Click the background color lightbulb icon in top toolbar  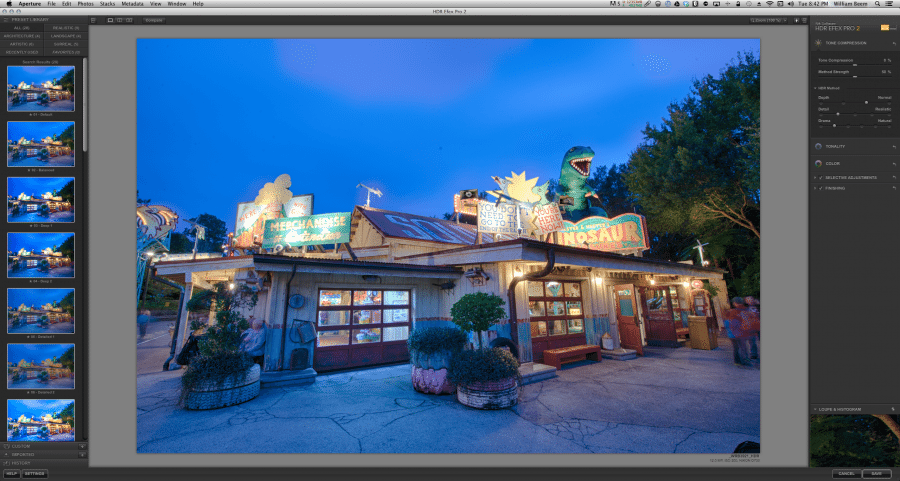(796, 20)
